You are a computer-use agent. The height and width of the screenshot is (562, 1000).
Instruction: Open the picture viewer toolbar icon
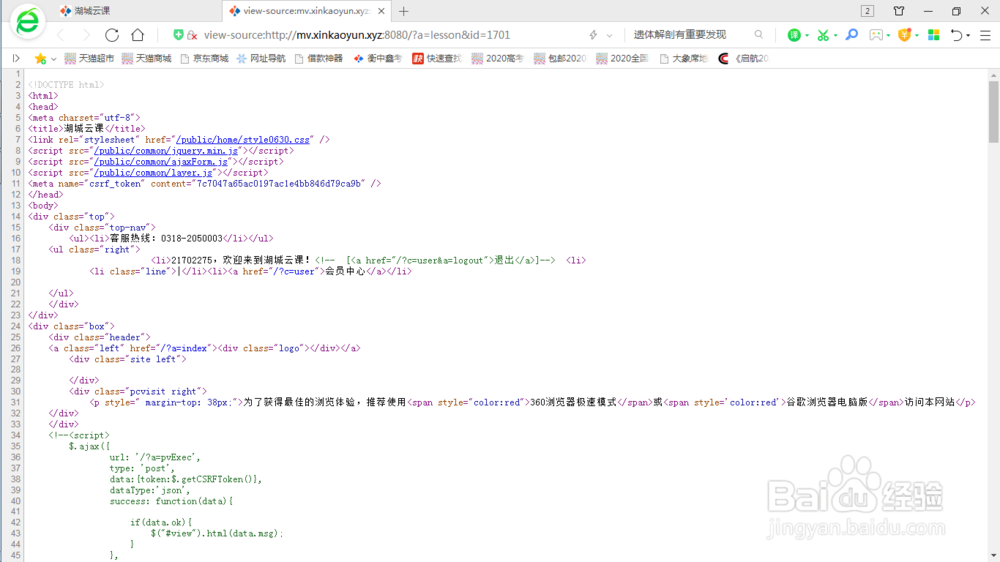pos(876,35)
